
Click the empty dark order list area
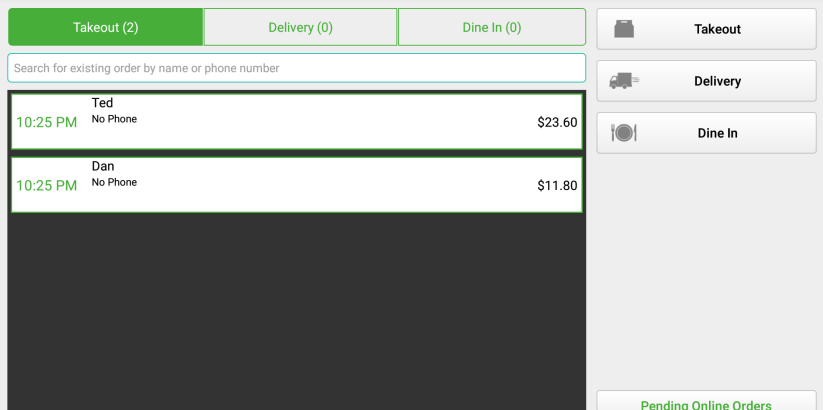296,310
